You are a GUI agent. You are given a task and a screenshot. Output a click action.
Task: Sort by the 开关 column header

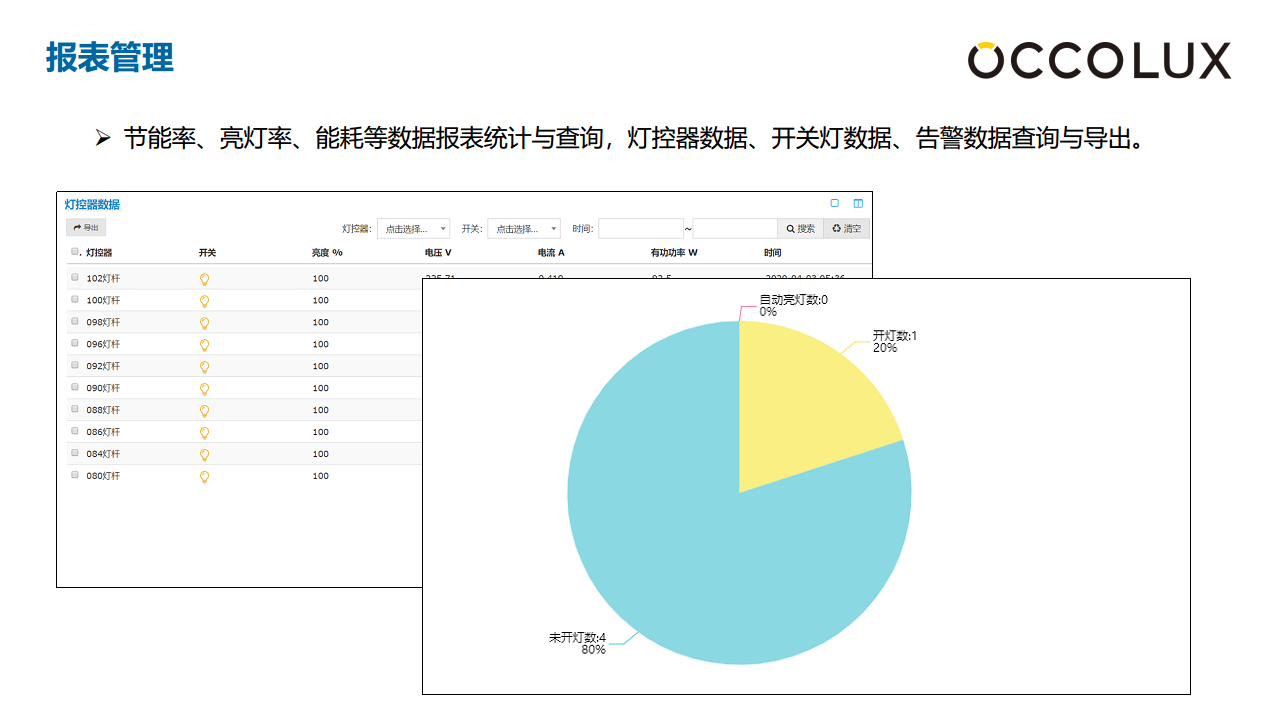(207, 253)
